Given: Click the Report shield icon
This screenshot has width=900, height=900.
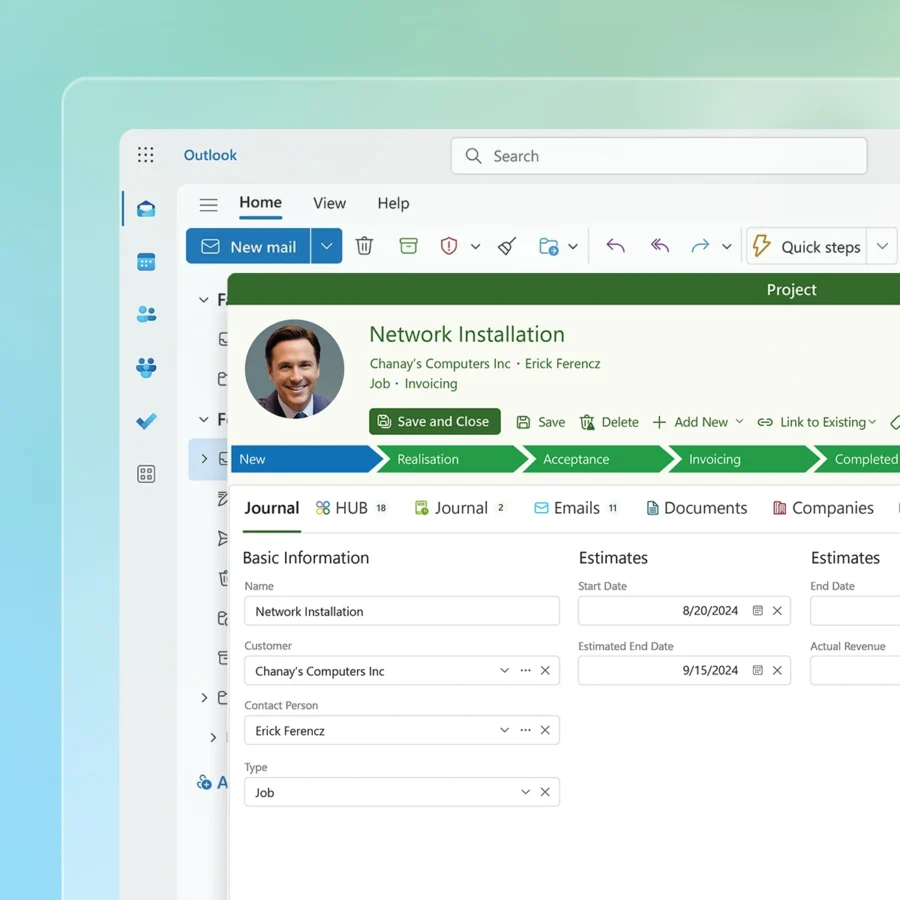Looking at the screenshot, I should [x=449, y=246].
